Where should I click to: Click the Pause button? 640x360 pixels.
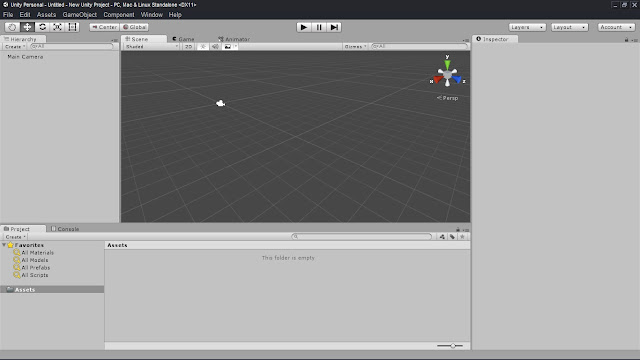[319, 27]
